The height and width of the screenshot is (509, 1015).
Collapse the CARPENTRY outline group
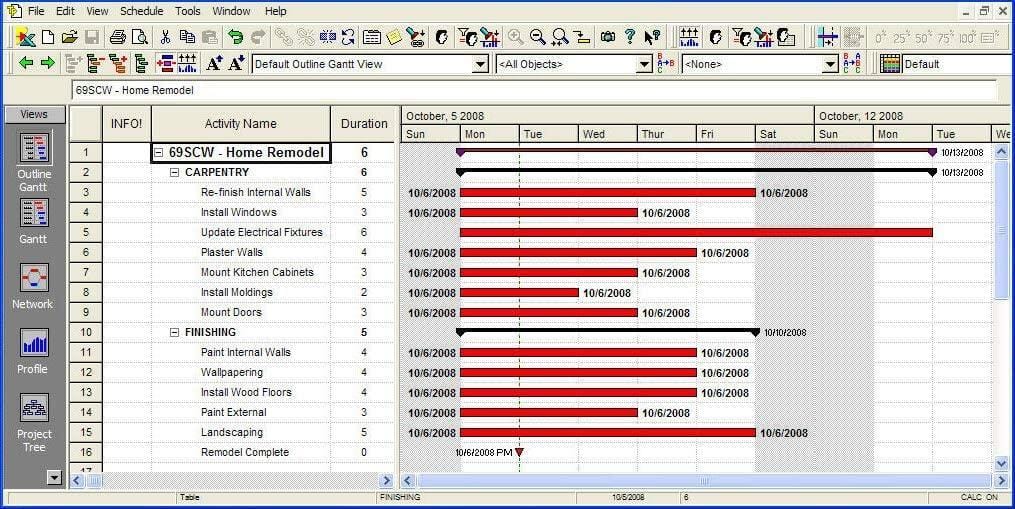(175, 172)
